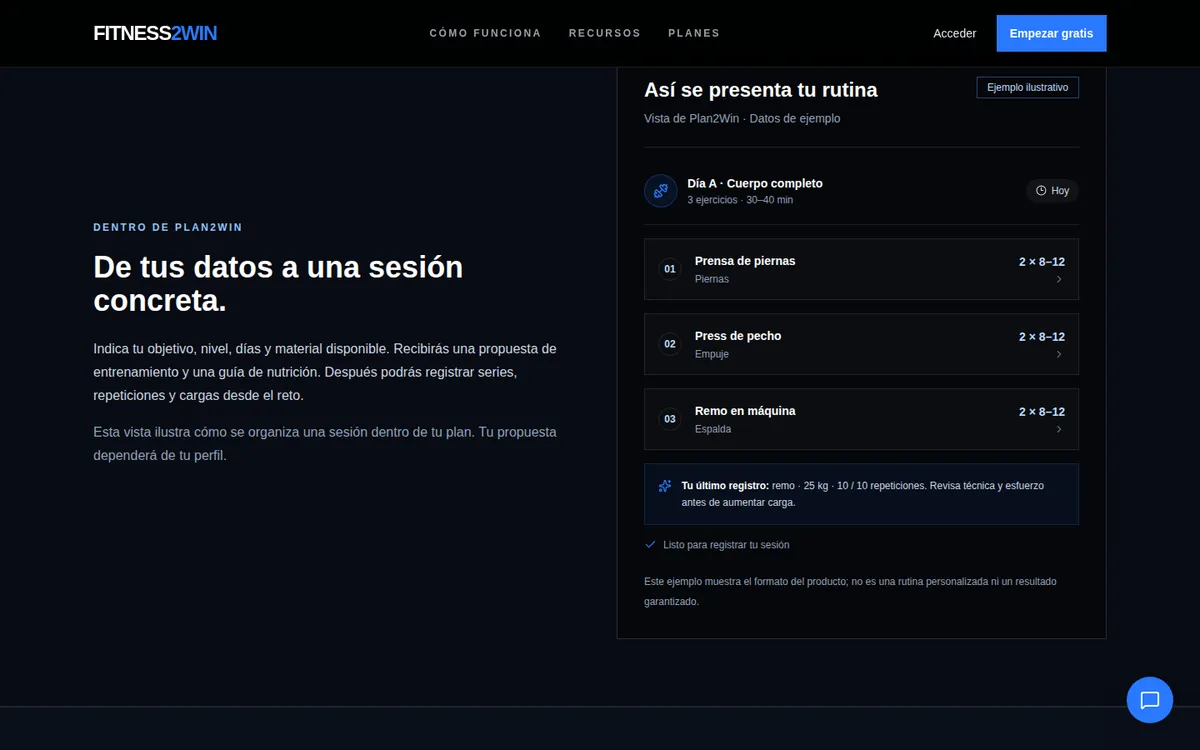Click the checkmark beside Listo para registrar

coord(651,545)
